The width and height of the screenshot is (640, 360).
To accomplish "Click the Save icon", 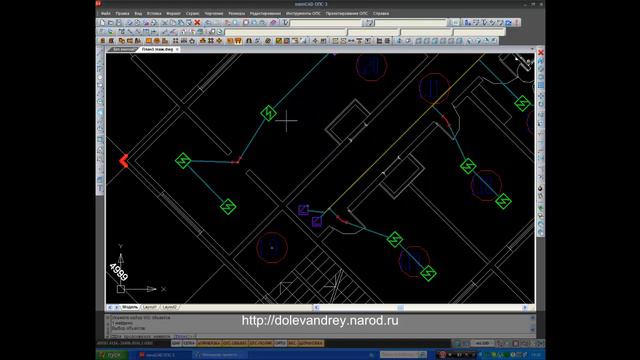I will click(x=118, y=22).
